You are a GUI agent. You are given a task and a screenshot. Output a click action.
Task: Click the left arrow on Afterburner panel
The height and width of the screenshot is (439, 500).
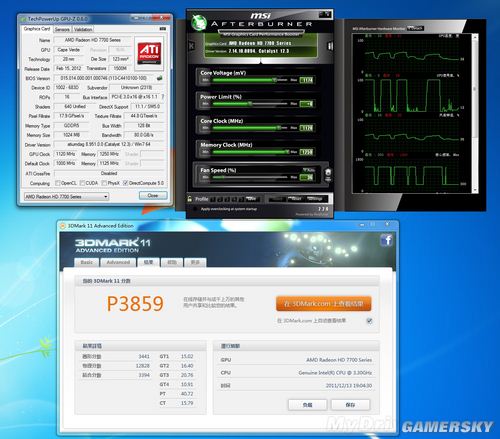coord(192,46)
